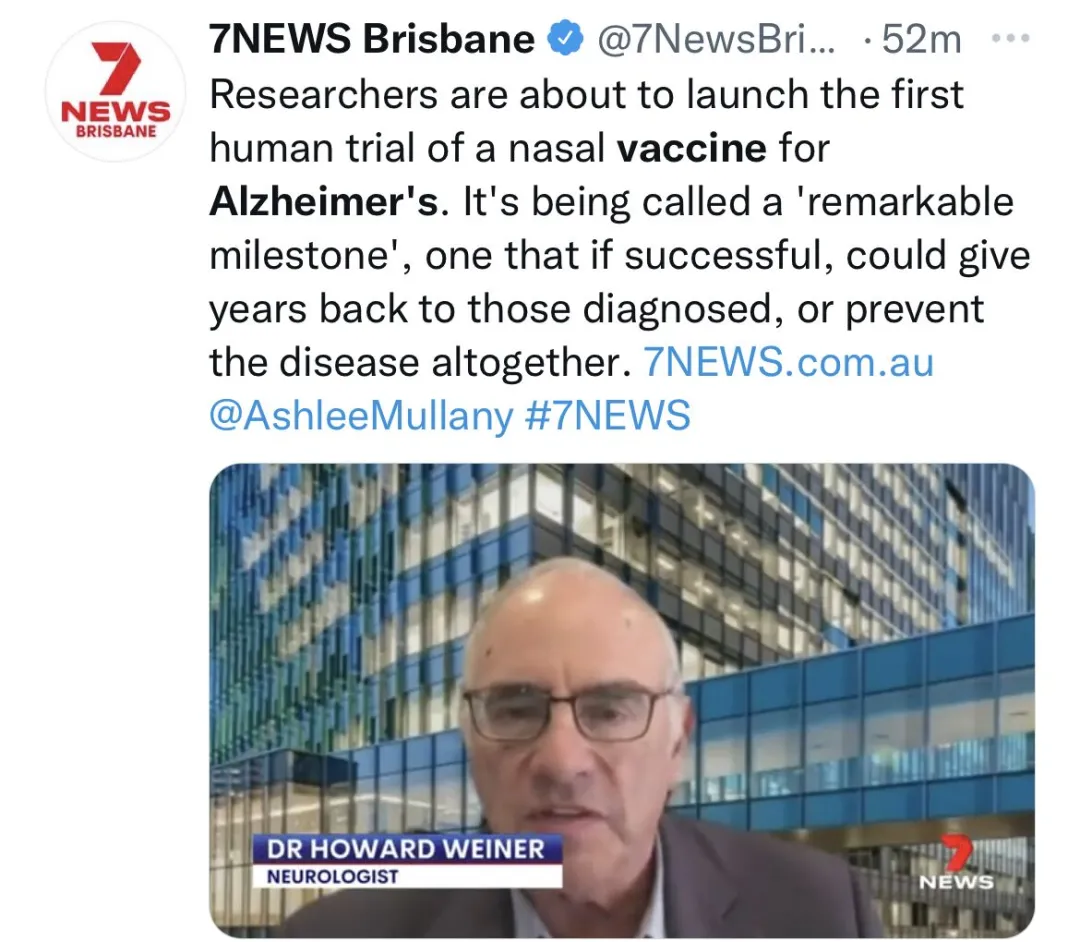Click the bold word Alzheimer's in tweet
The width and height of the screenshot is (1080, 942).
tap(324, 202)
